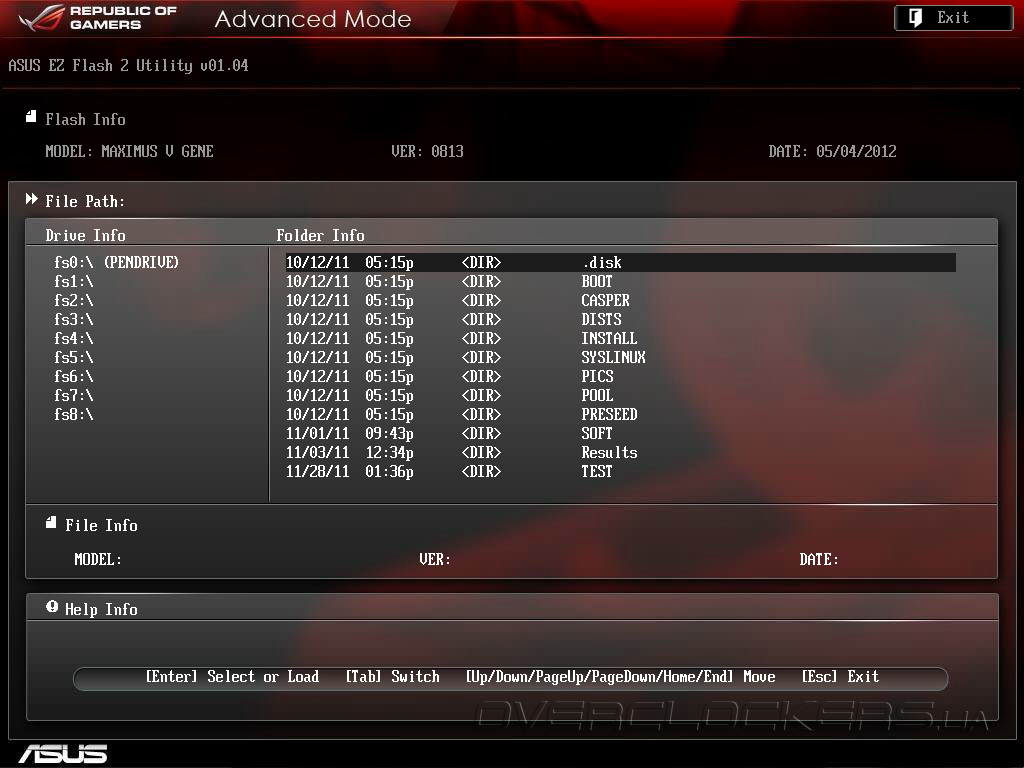
Task: Click the File Path double-arrow icon
Action: click(x=31, y=199)
